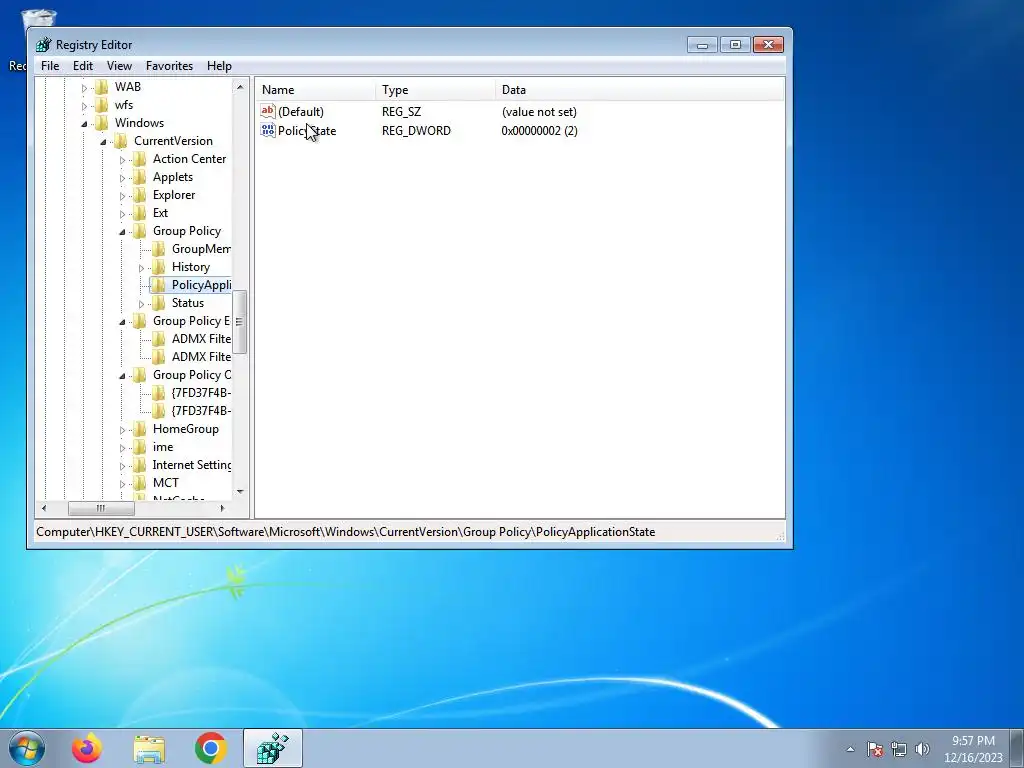Select the Windows key folder icon

click(x=101, y=123)
